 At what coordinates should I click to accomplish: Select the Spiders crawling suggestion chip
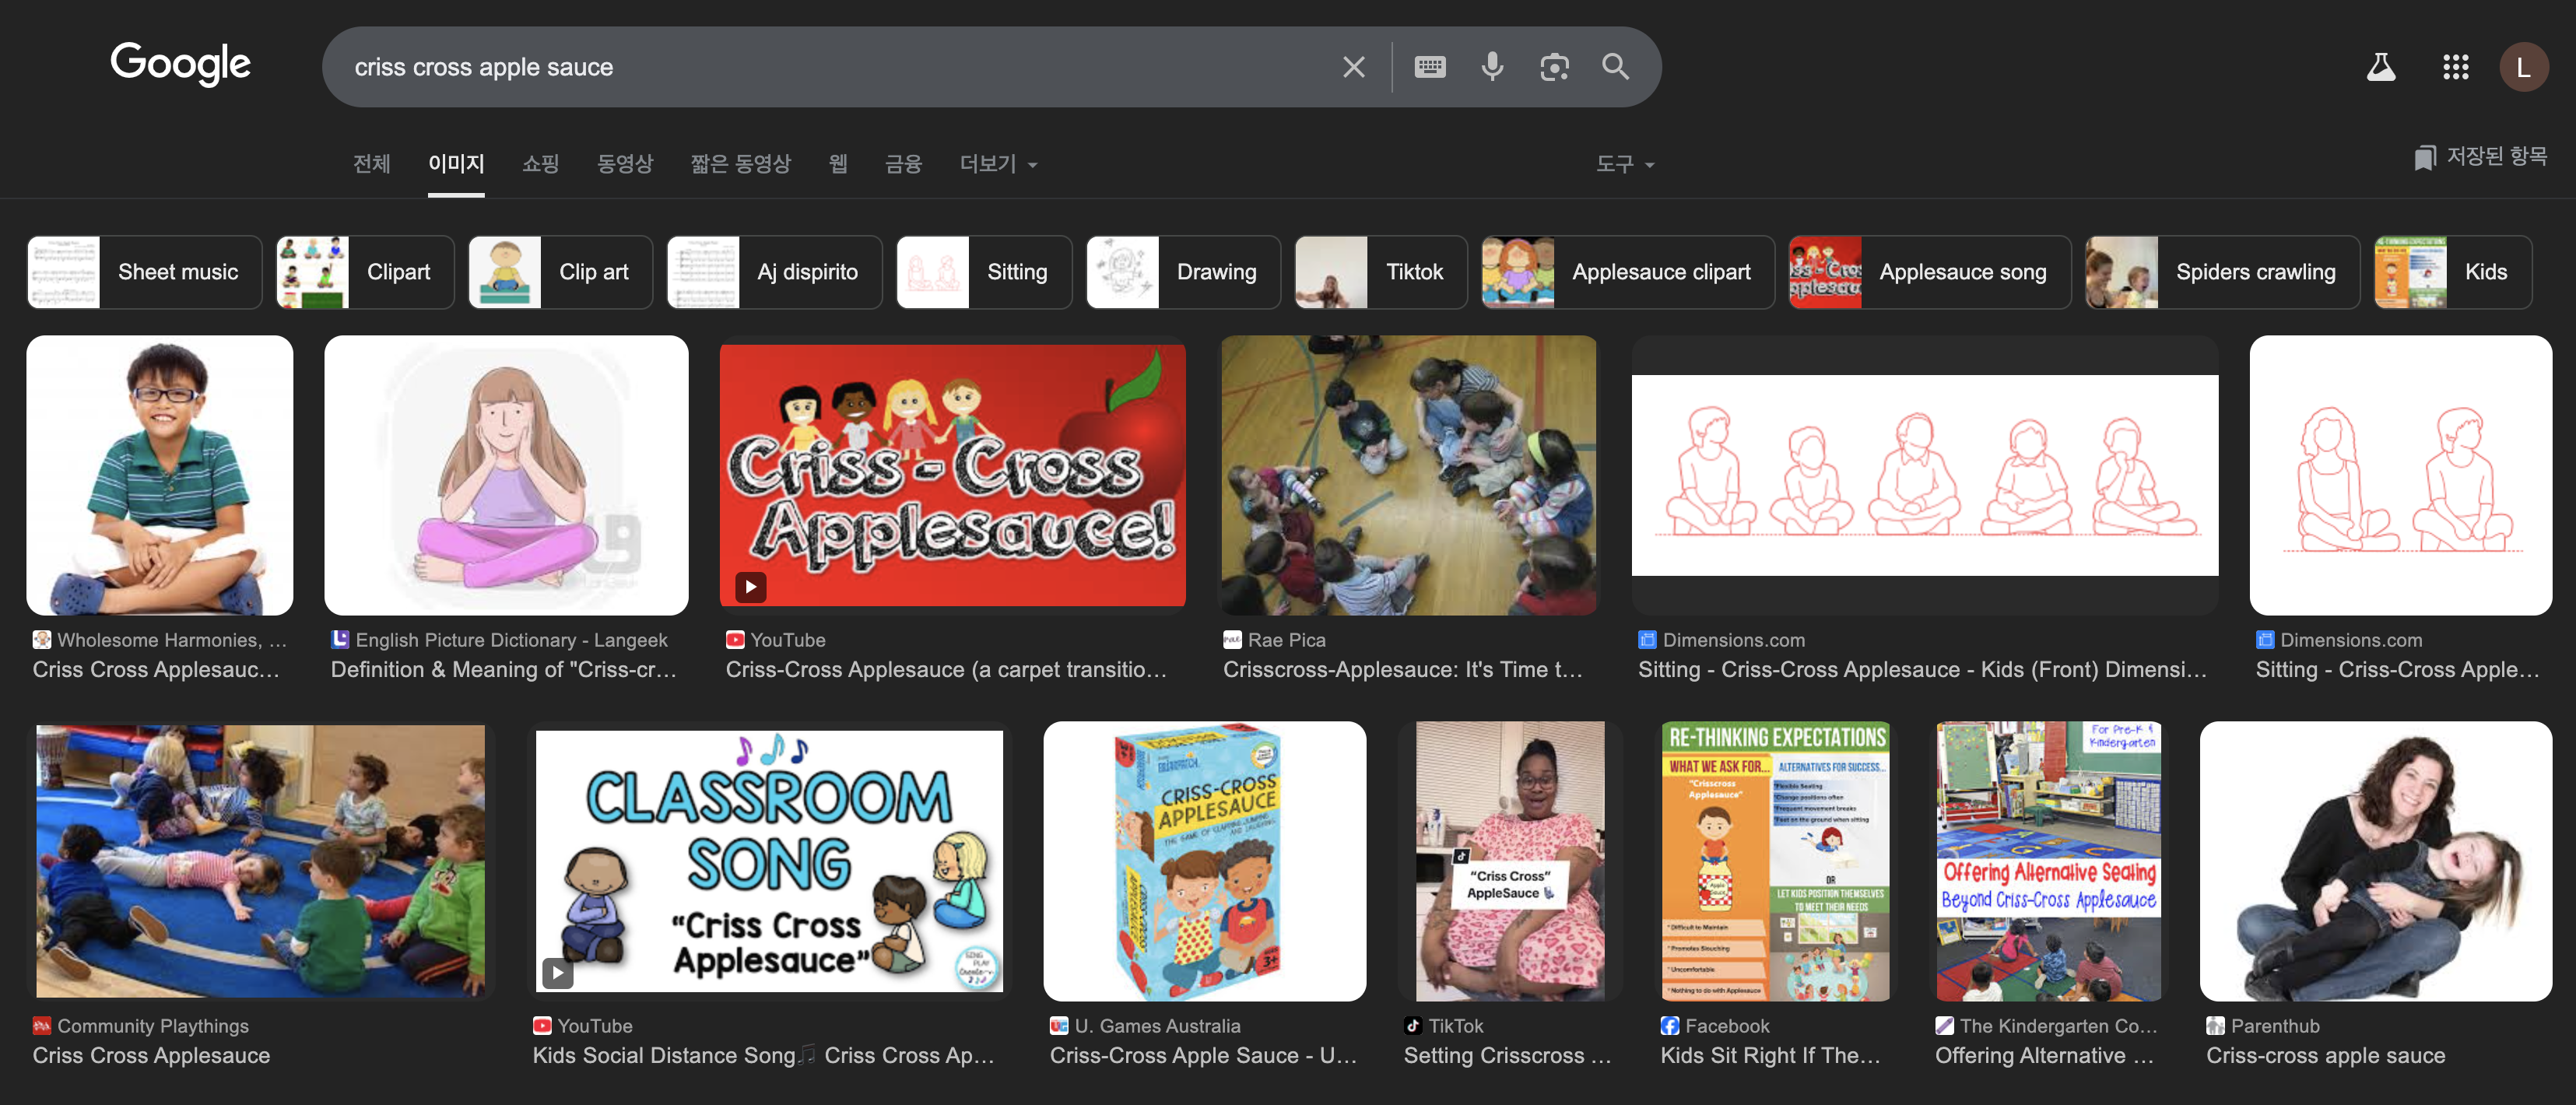pos(2221,272)
